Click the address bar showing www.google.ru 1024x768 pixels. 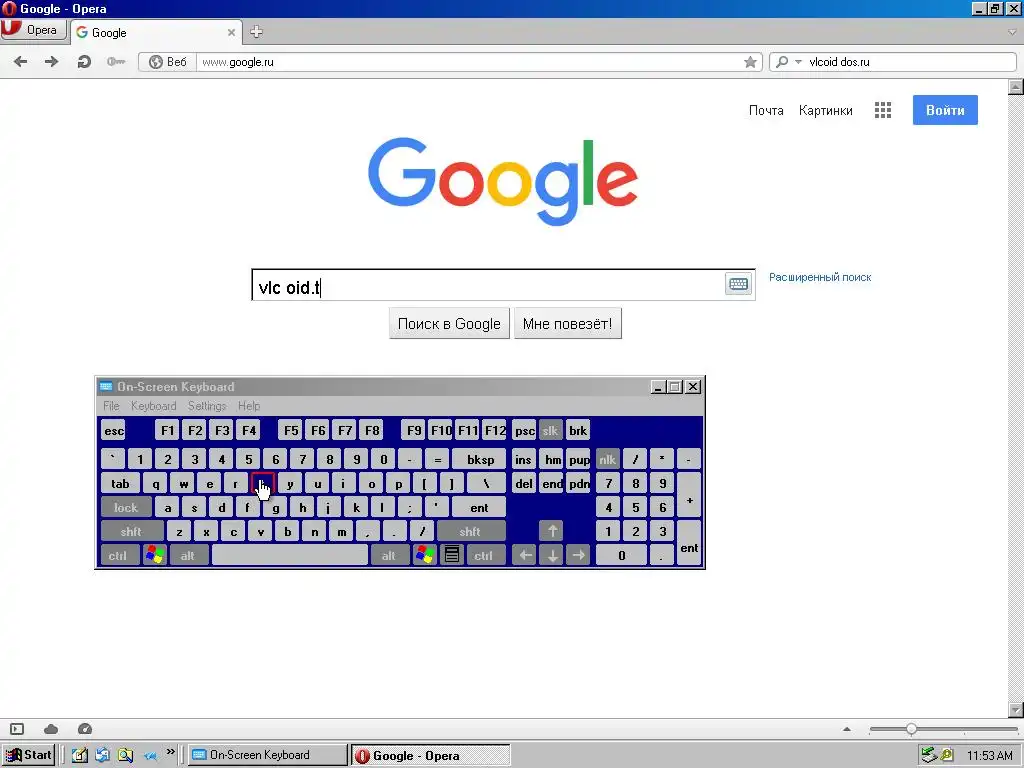click(x=469, y=62)
